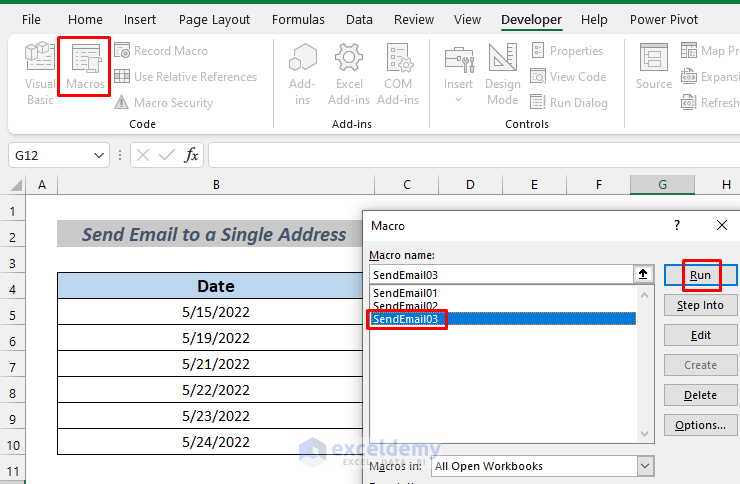This screenshot has height=484, width=740.
Task: Open the Add-ins button
Action: pyautogui.click(x=302, y=74)
